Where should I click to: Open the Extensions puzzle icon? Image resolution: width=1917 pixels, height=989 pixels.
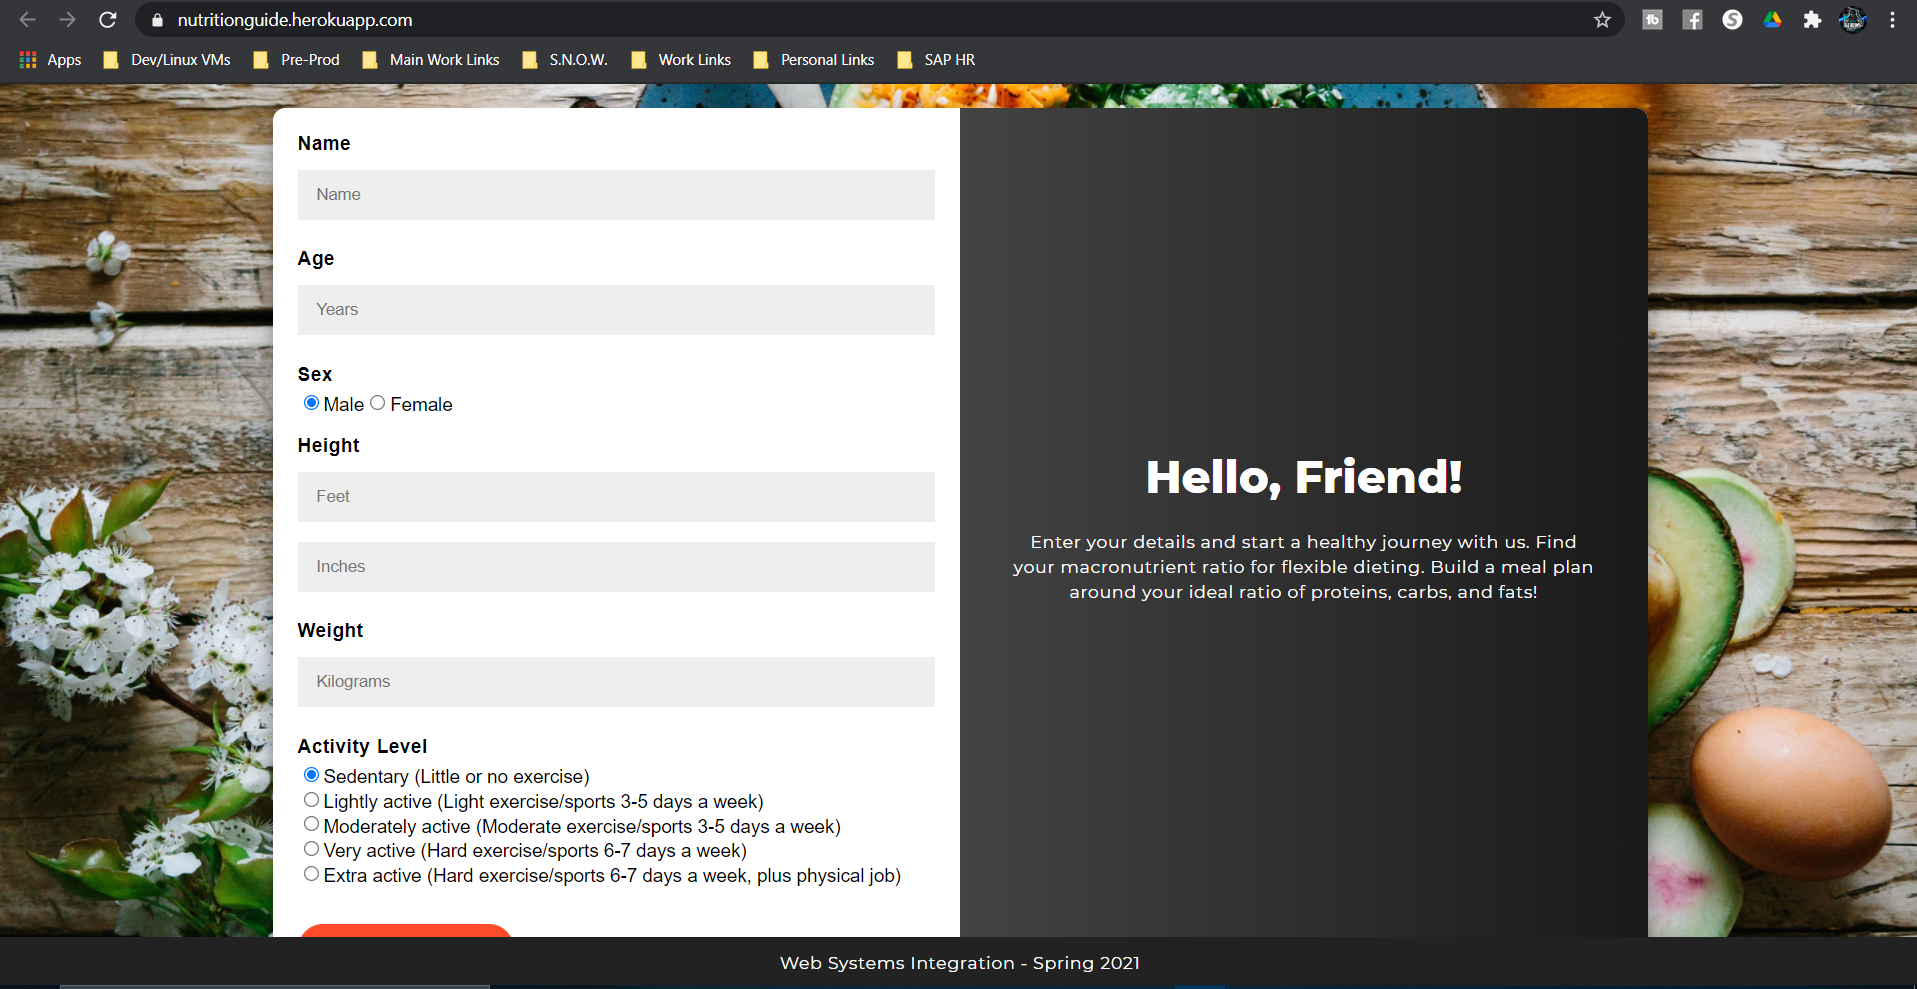(x=1812, y=20)
